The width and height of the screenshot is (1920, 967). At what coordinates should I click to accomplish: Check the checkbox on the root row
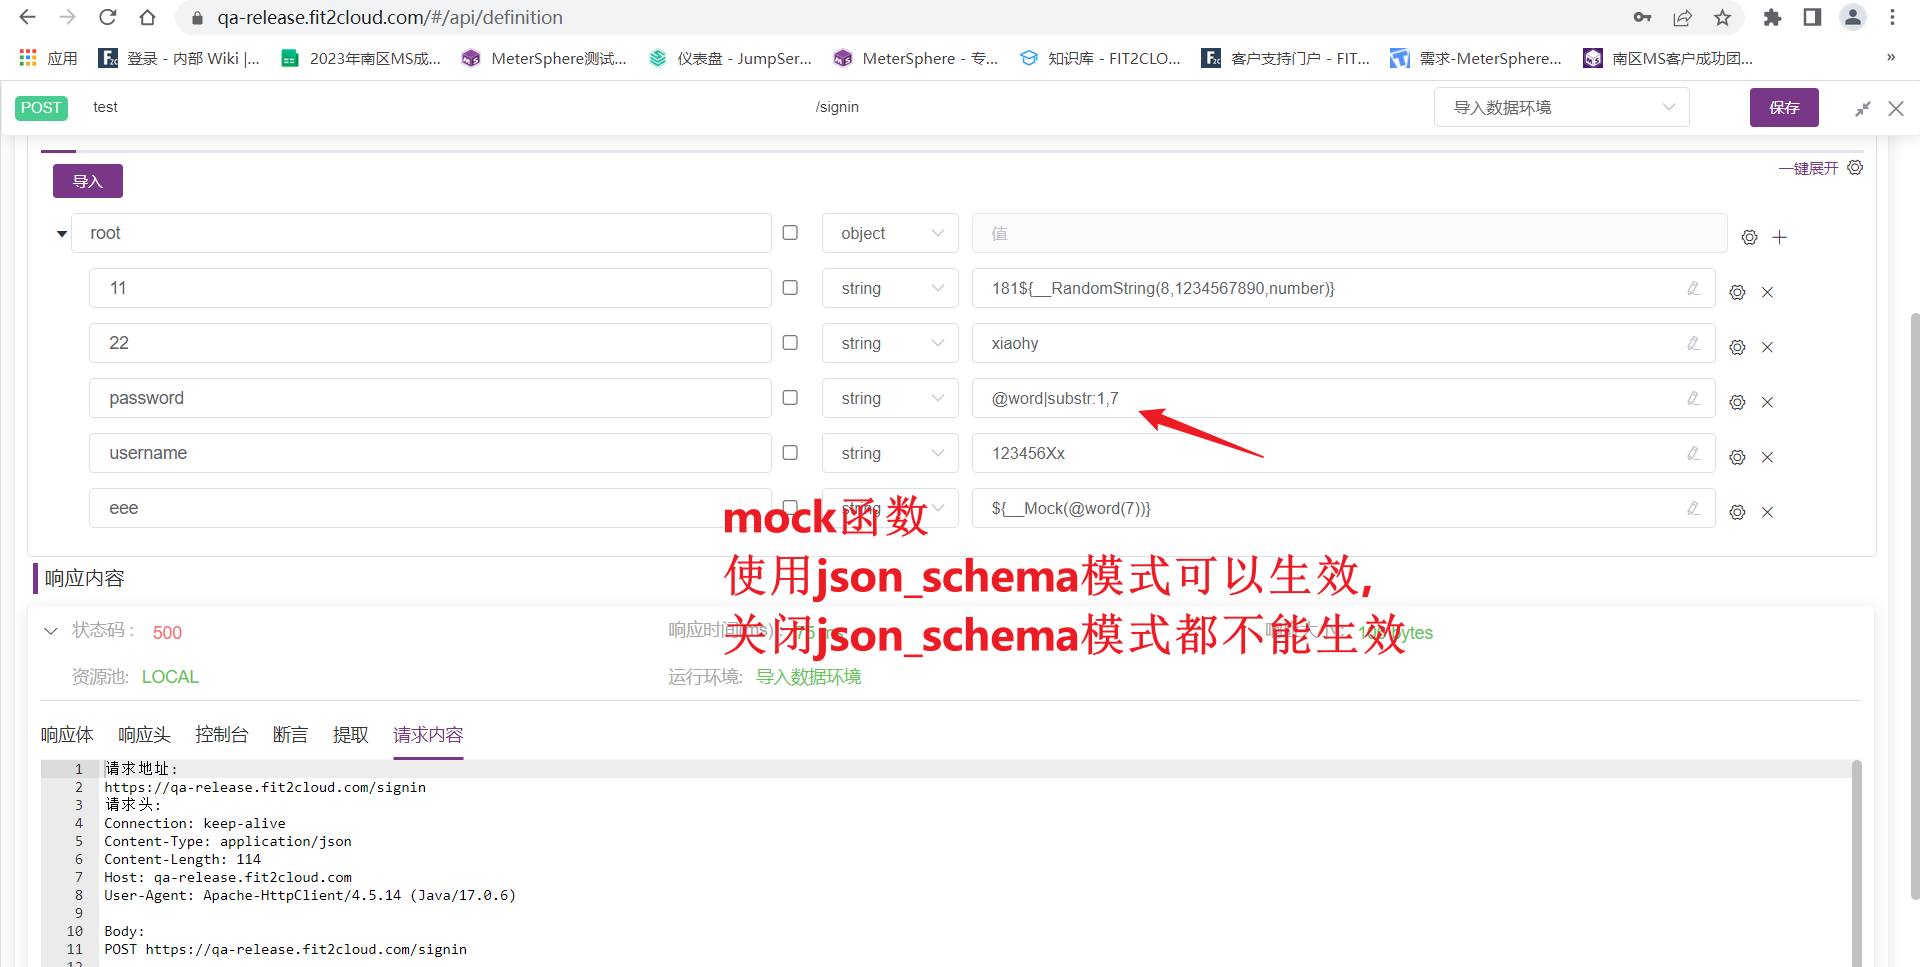pyautogui.click(x=790, y=232)
